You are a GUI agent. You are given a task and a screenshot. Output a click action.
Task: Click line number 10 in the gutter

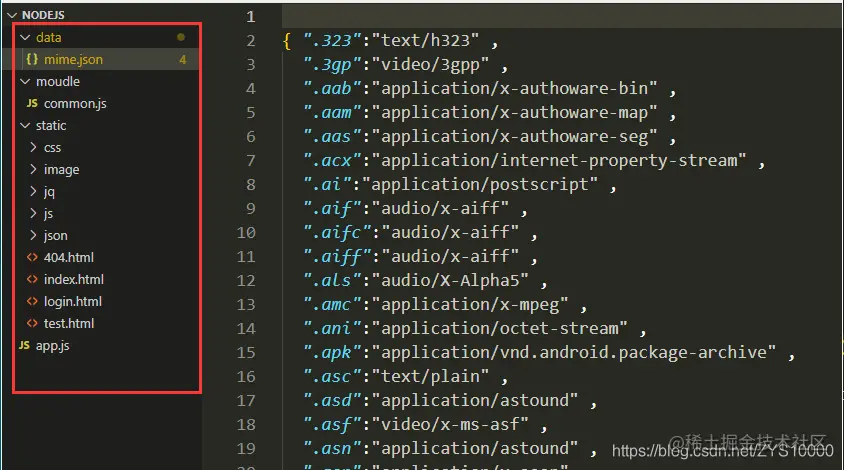pos(246,233)
